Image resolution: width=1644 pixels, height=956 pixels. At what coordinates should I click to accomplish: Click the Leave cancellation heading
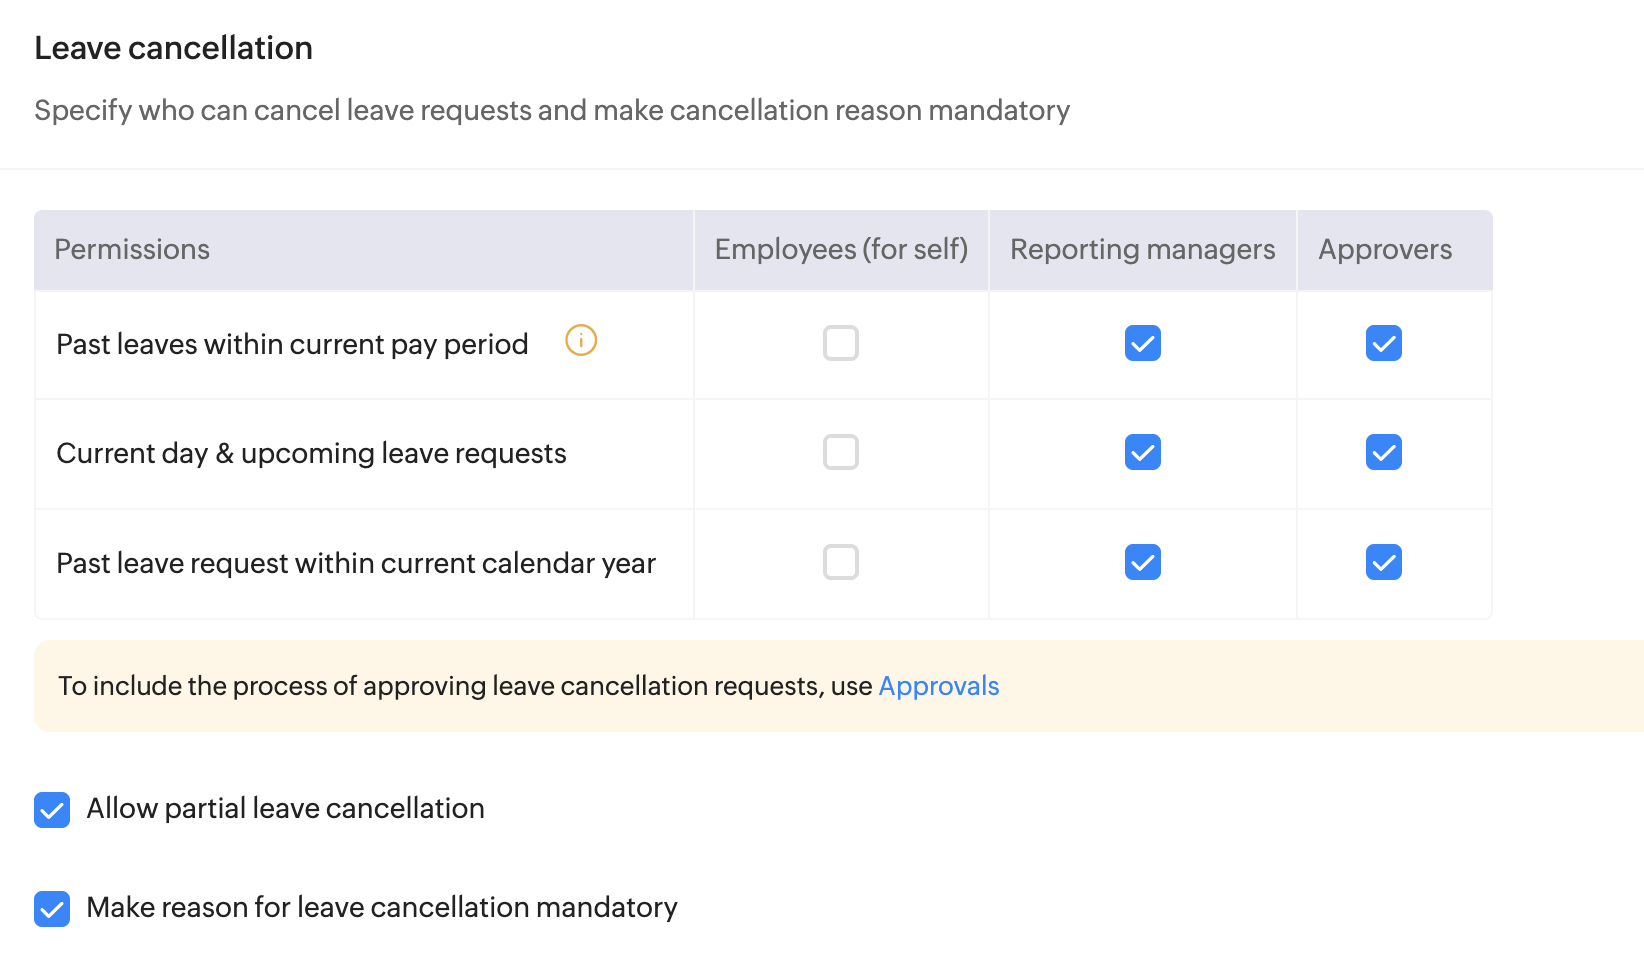point(174,48)
